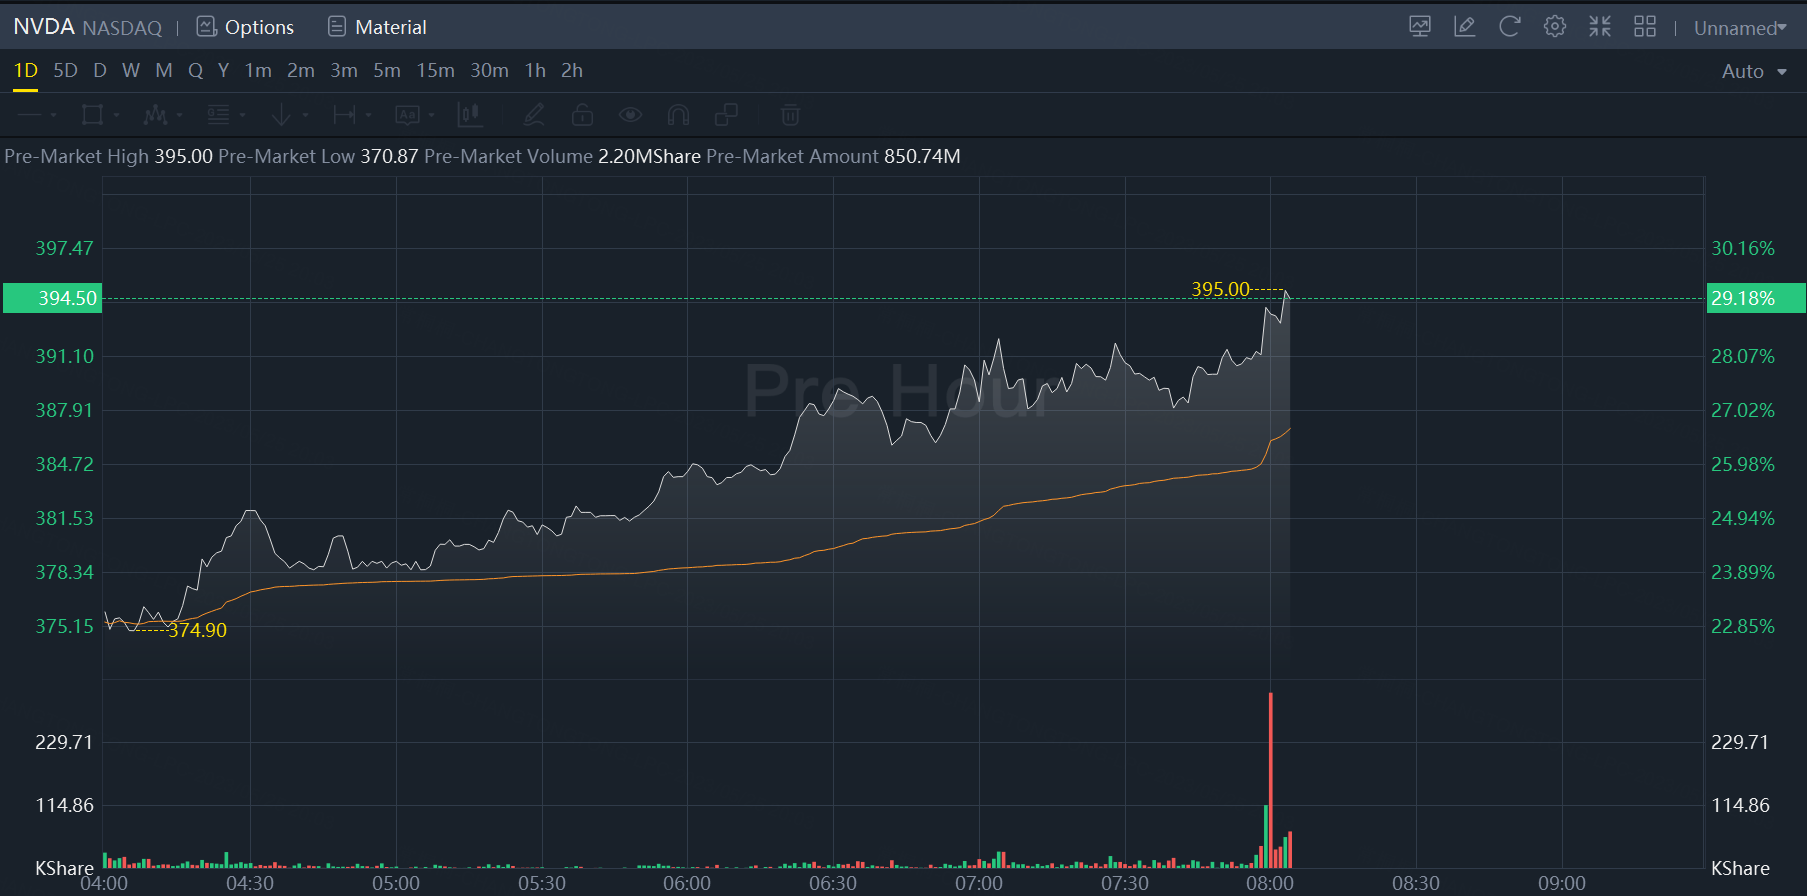Click the 374.90 low price marker
The image size is (1807, 896).
coord(198,630)
